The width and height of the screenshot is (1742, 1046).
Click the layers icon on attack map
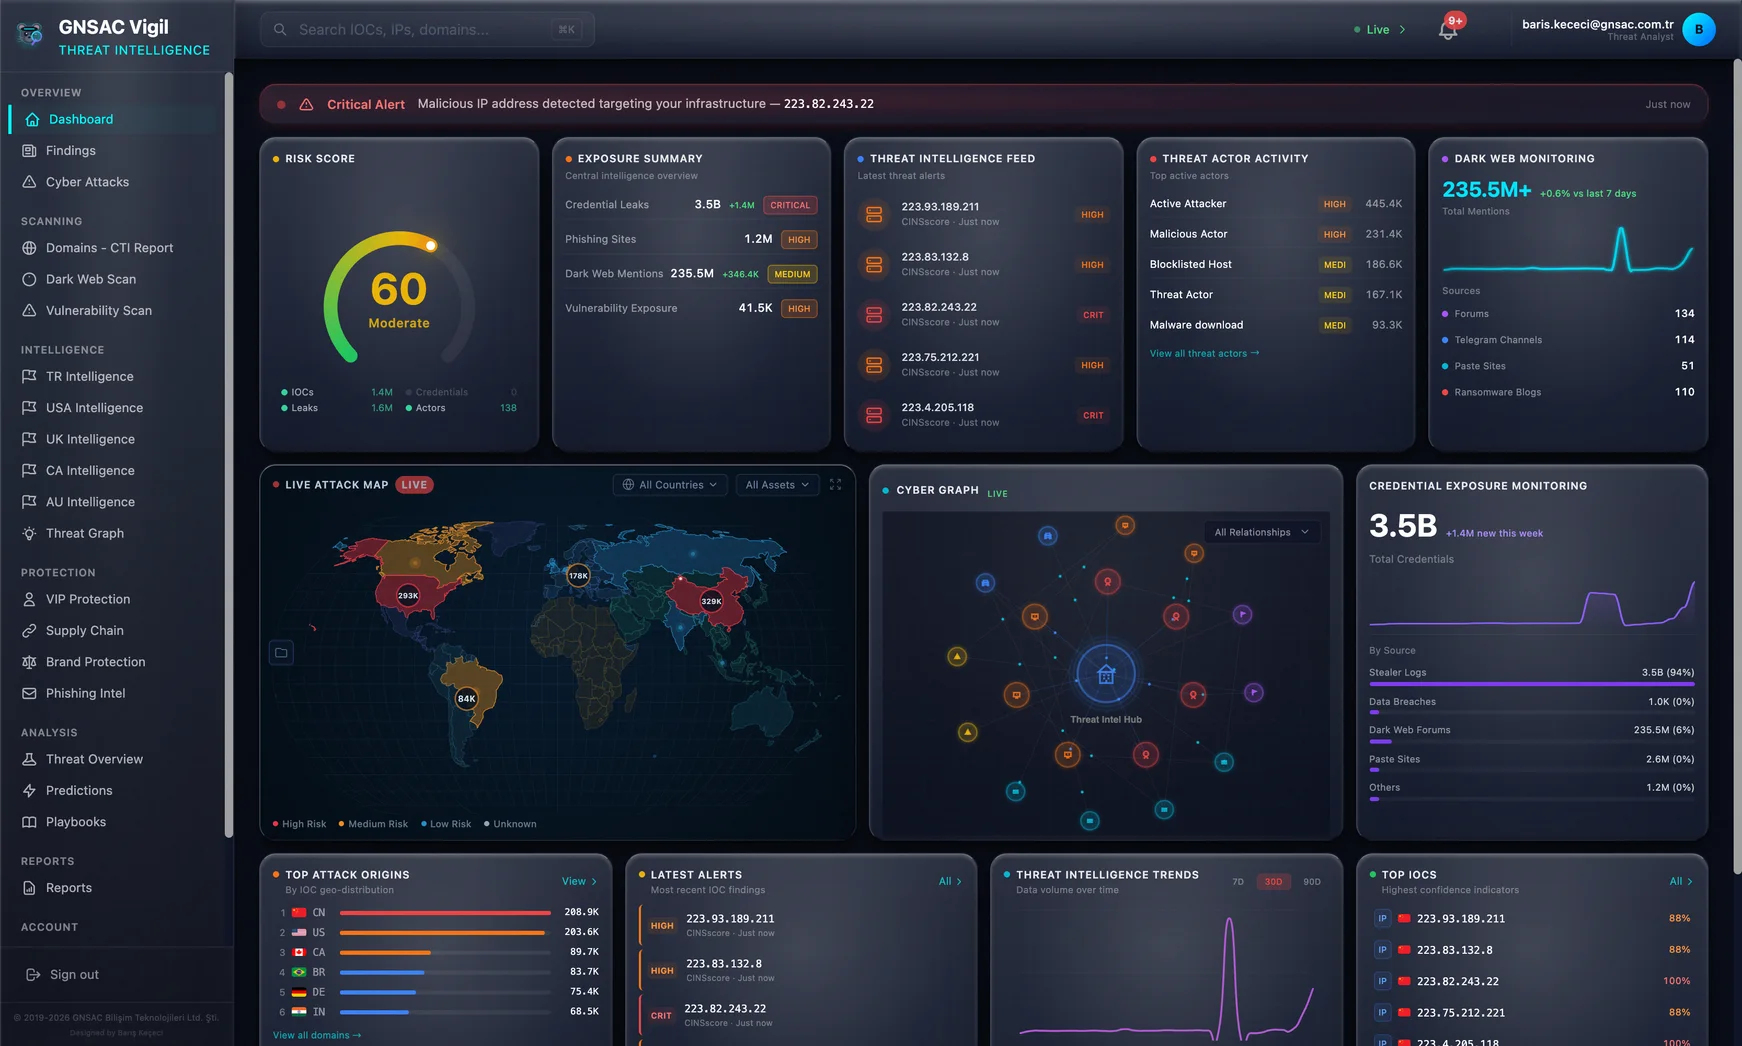pyautogui.click(x=282, y=653)
